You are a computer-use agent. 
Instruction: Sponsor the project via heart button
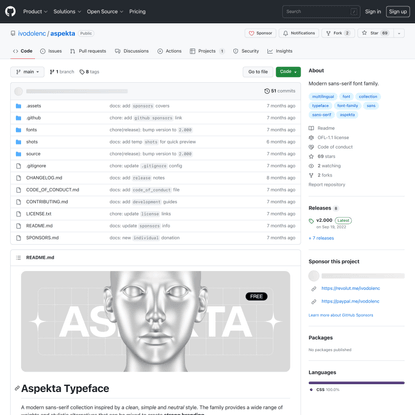click(260, 33)
